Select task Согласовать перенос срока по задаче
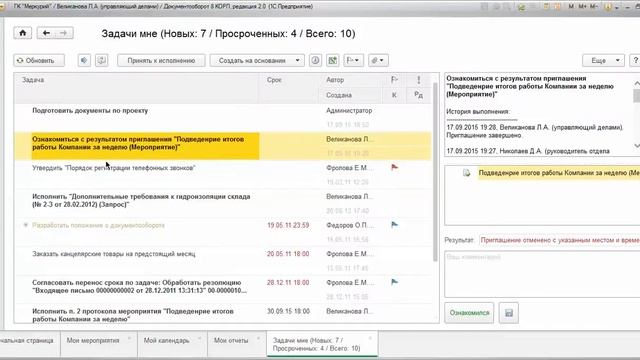 pos(139,287)
